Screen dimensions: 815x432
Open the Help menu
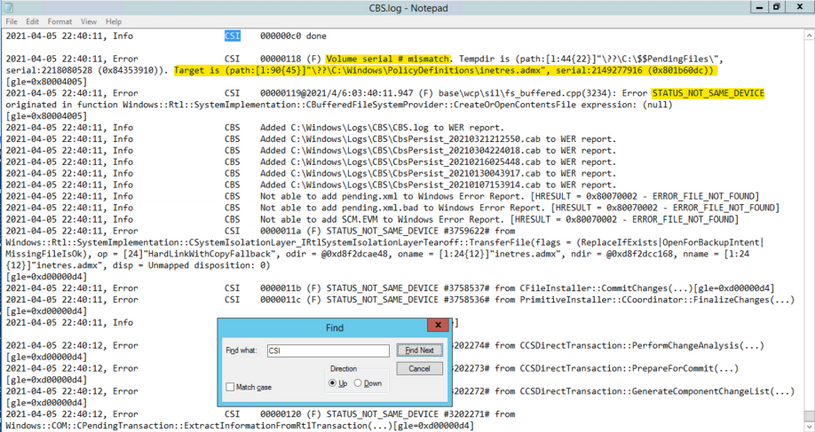[111, 21]
